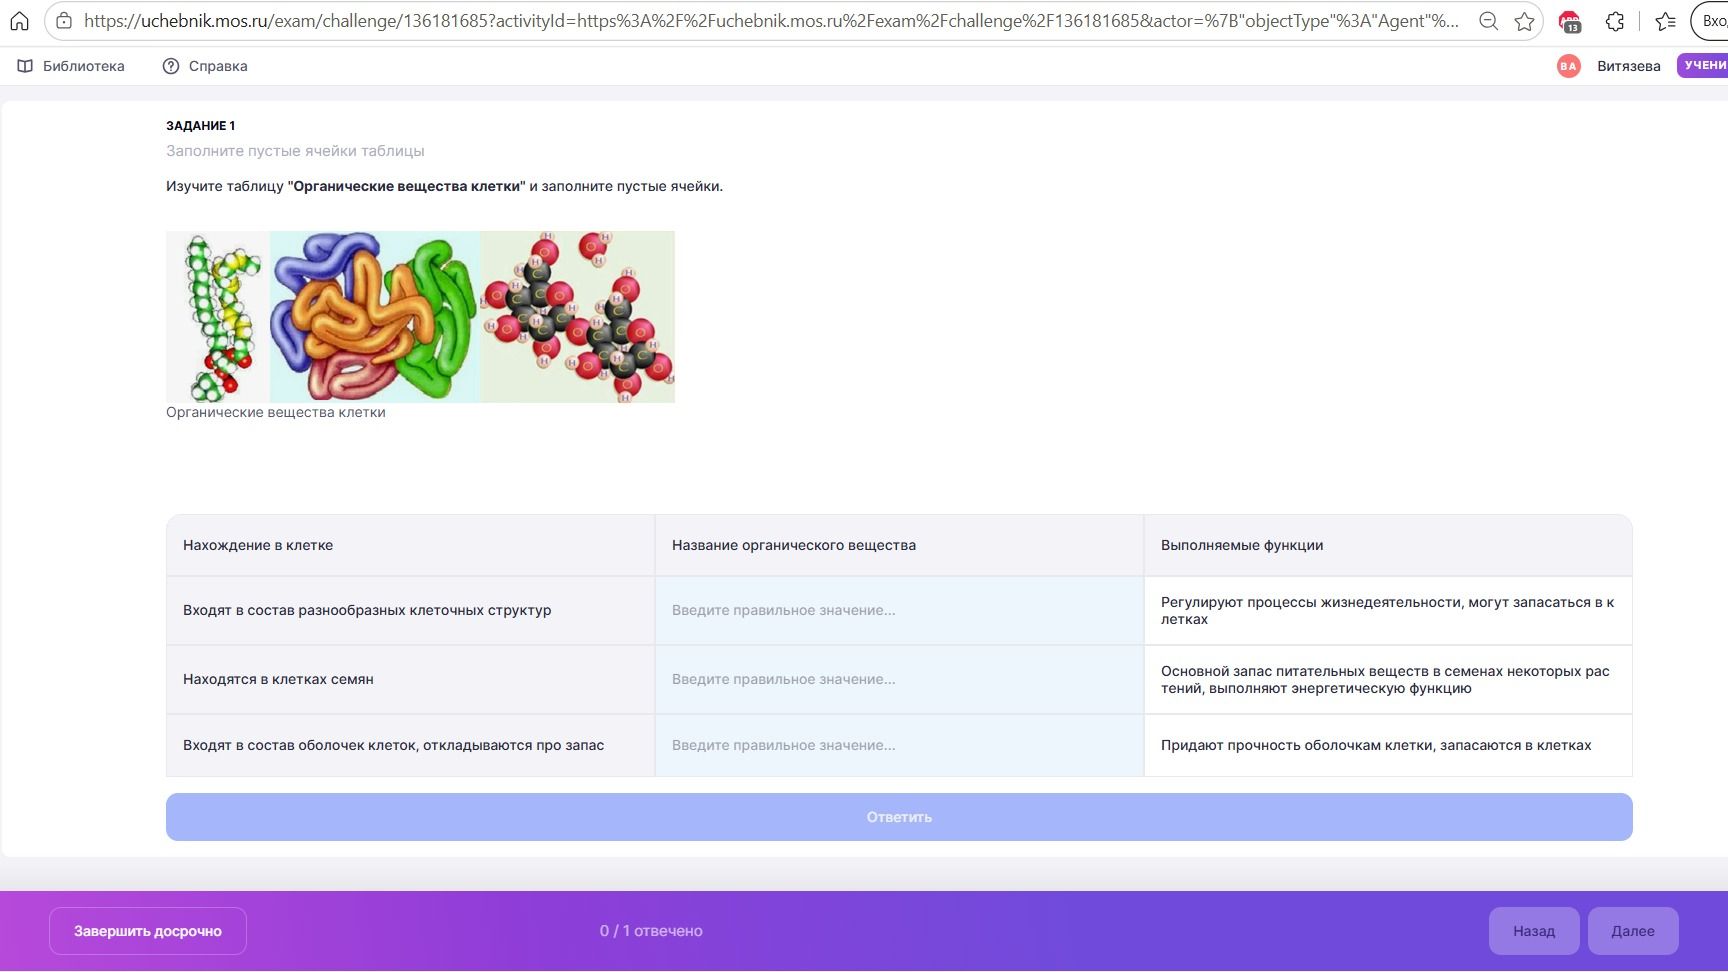Open the extensions puzzle icon
1728x972 pixels.
click(1615, 21)
